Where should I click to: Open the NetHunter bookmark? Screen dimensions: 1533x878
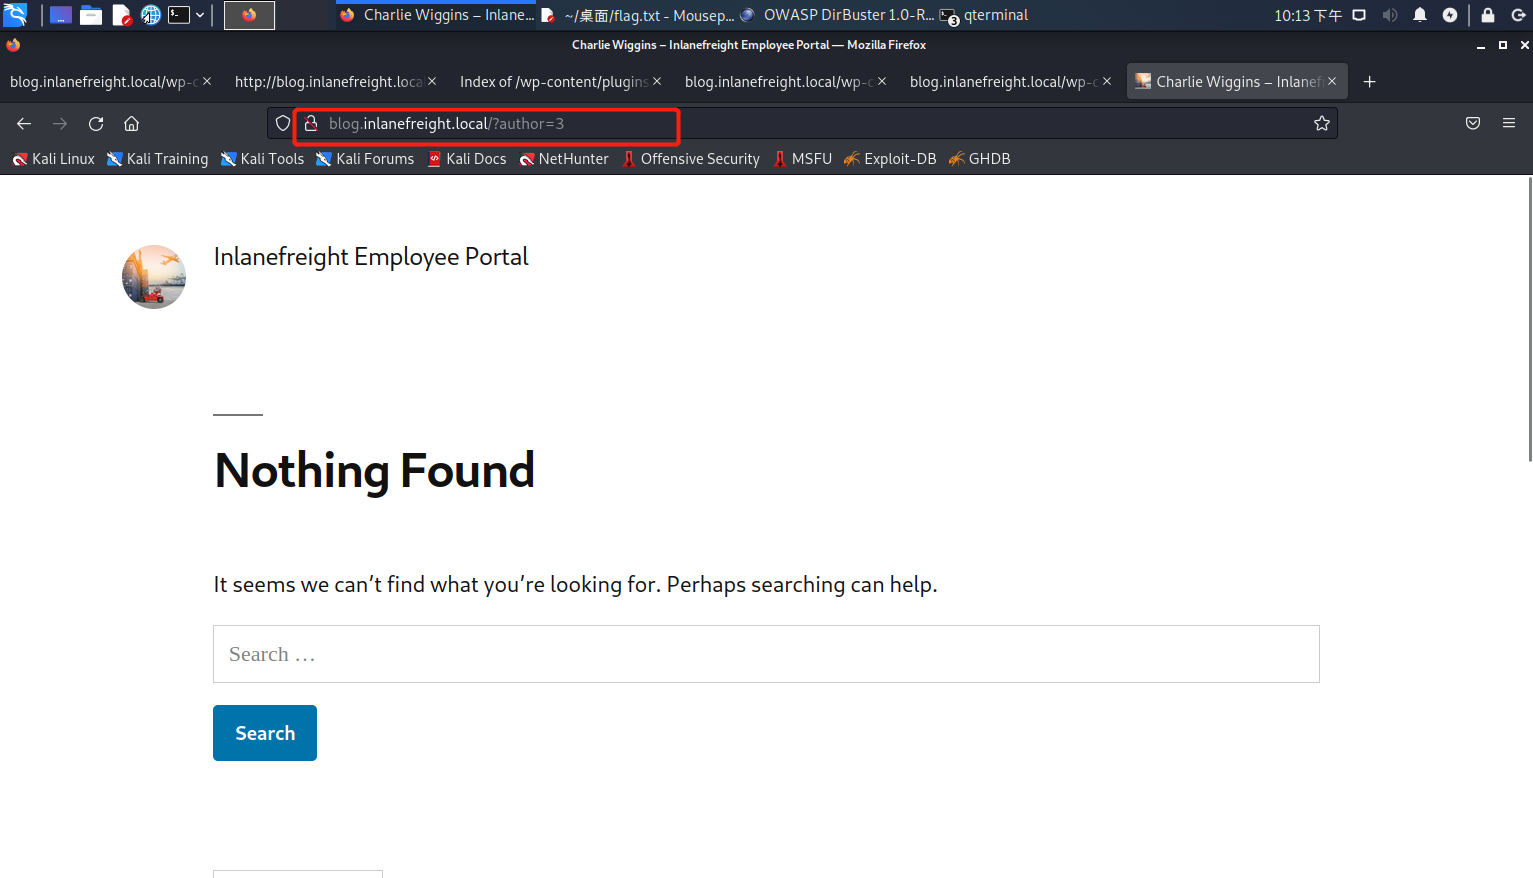[x=564, y=159]
